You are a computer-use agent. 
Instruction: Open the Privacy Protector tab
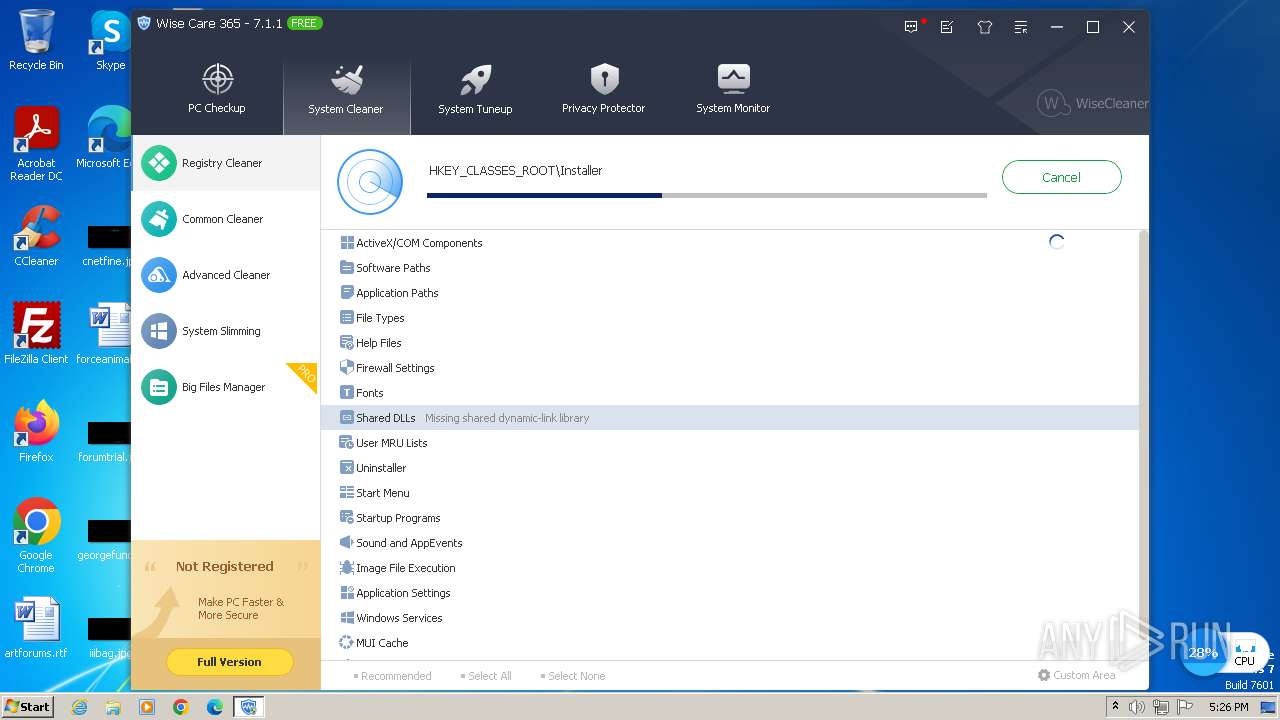click(603, 90)
